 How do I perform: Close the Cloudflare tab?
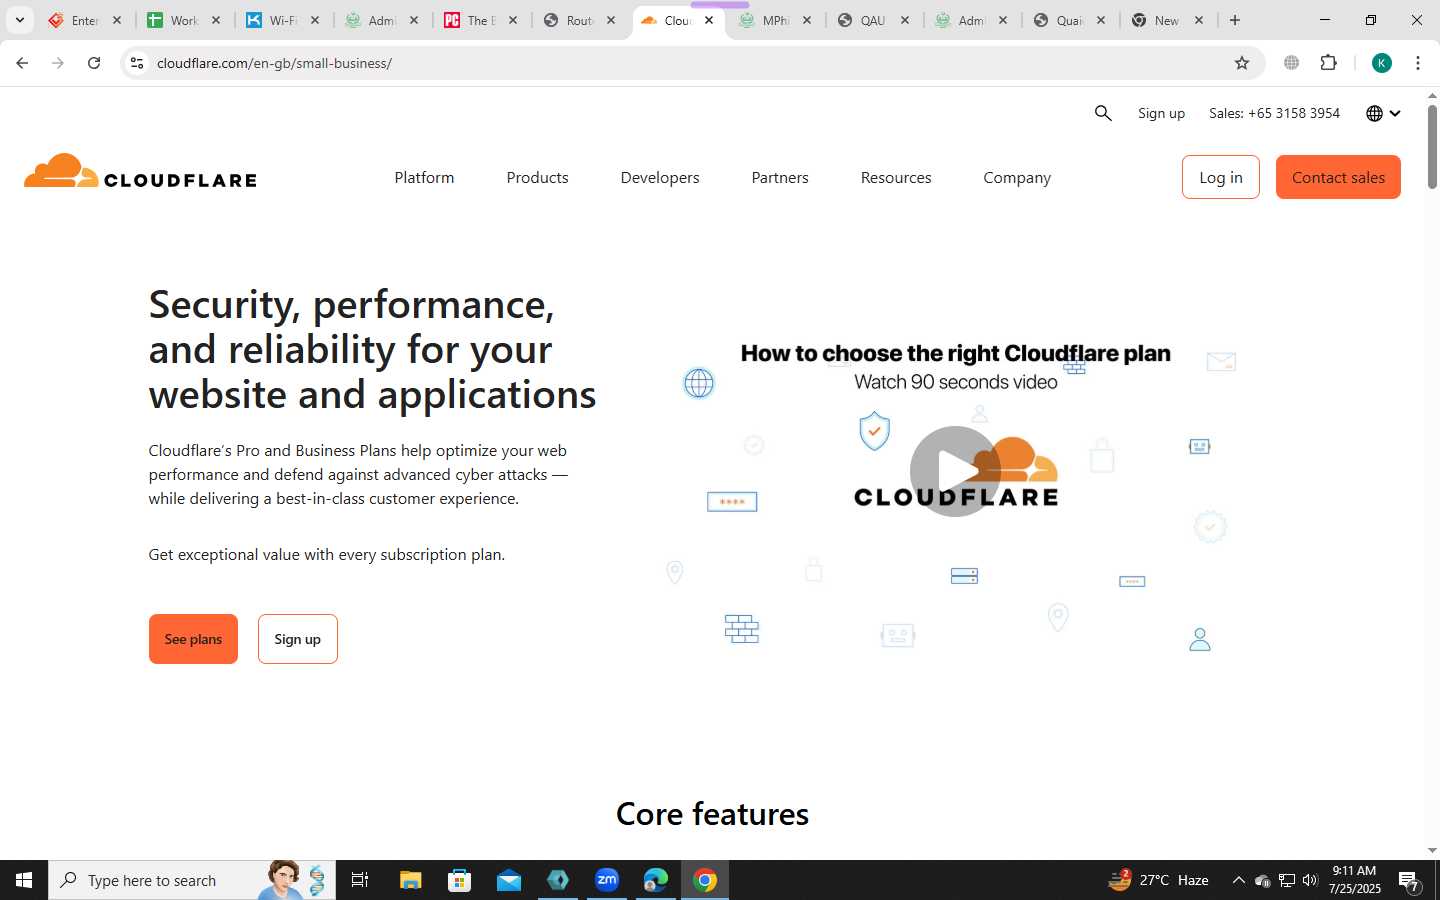coord(709,20)
